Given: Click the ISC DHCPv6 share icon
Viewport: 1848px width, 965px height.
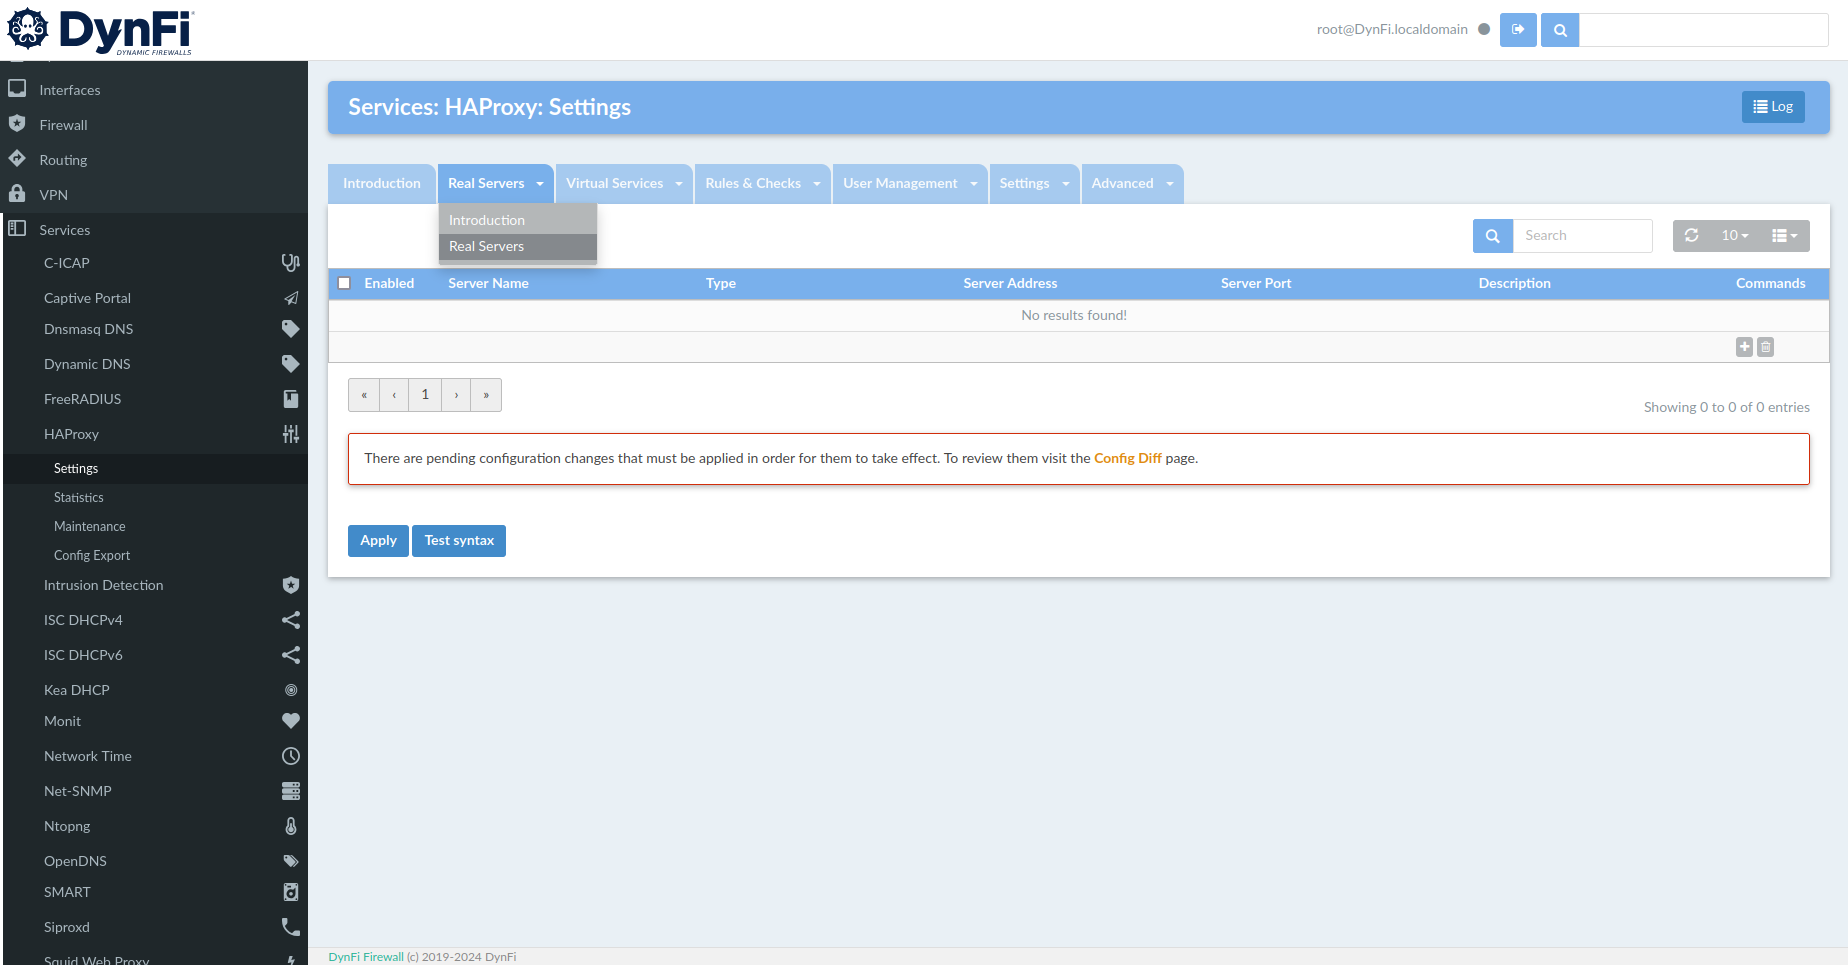Looking at the screenshot, I should click(x=290, y=655).
